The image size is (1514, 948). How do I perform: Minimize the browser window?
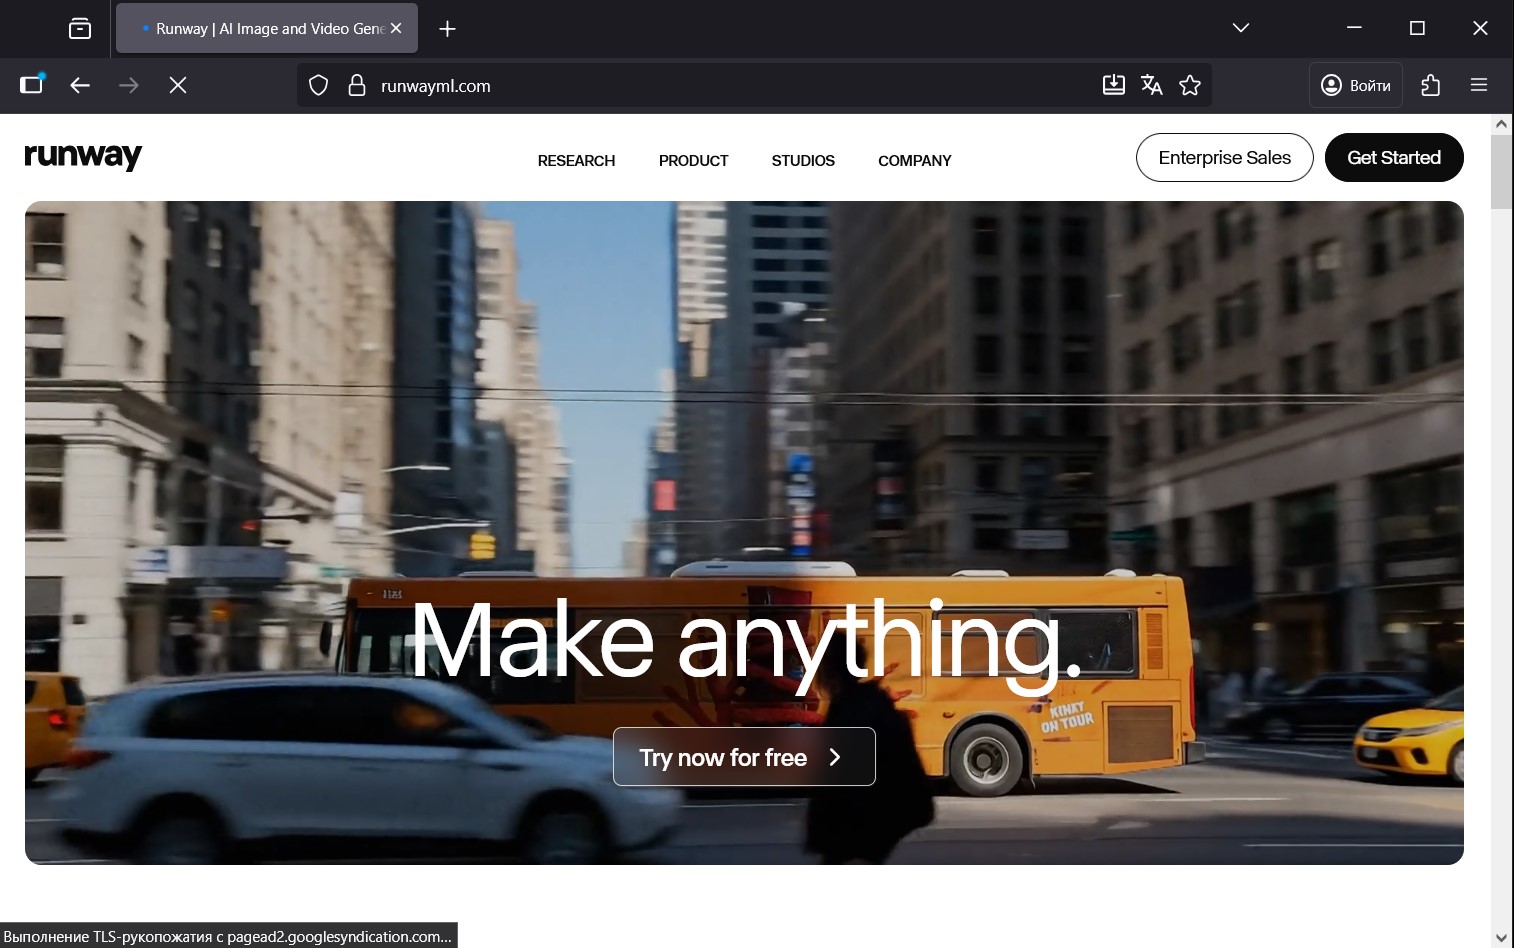[x=1355, y=28]
